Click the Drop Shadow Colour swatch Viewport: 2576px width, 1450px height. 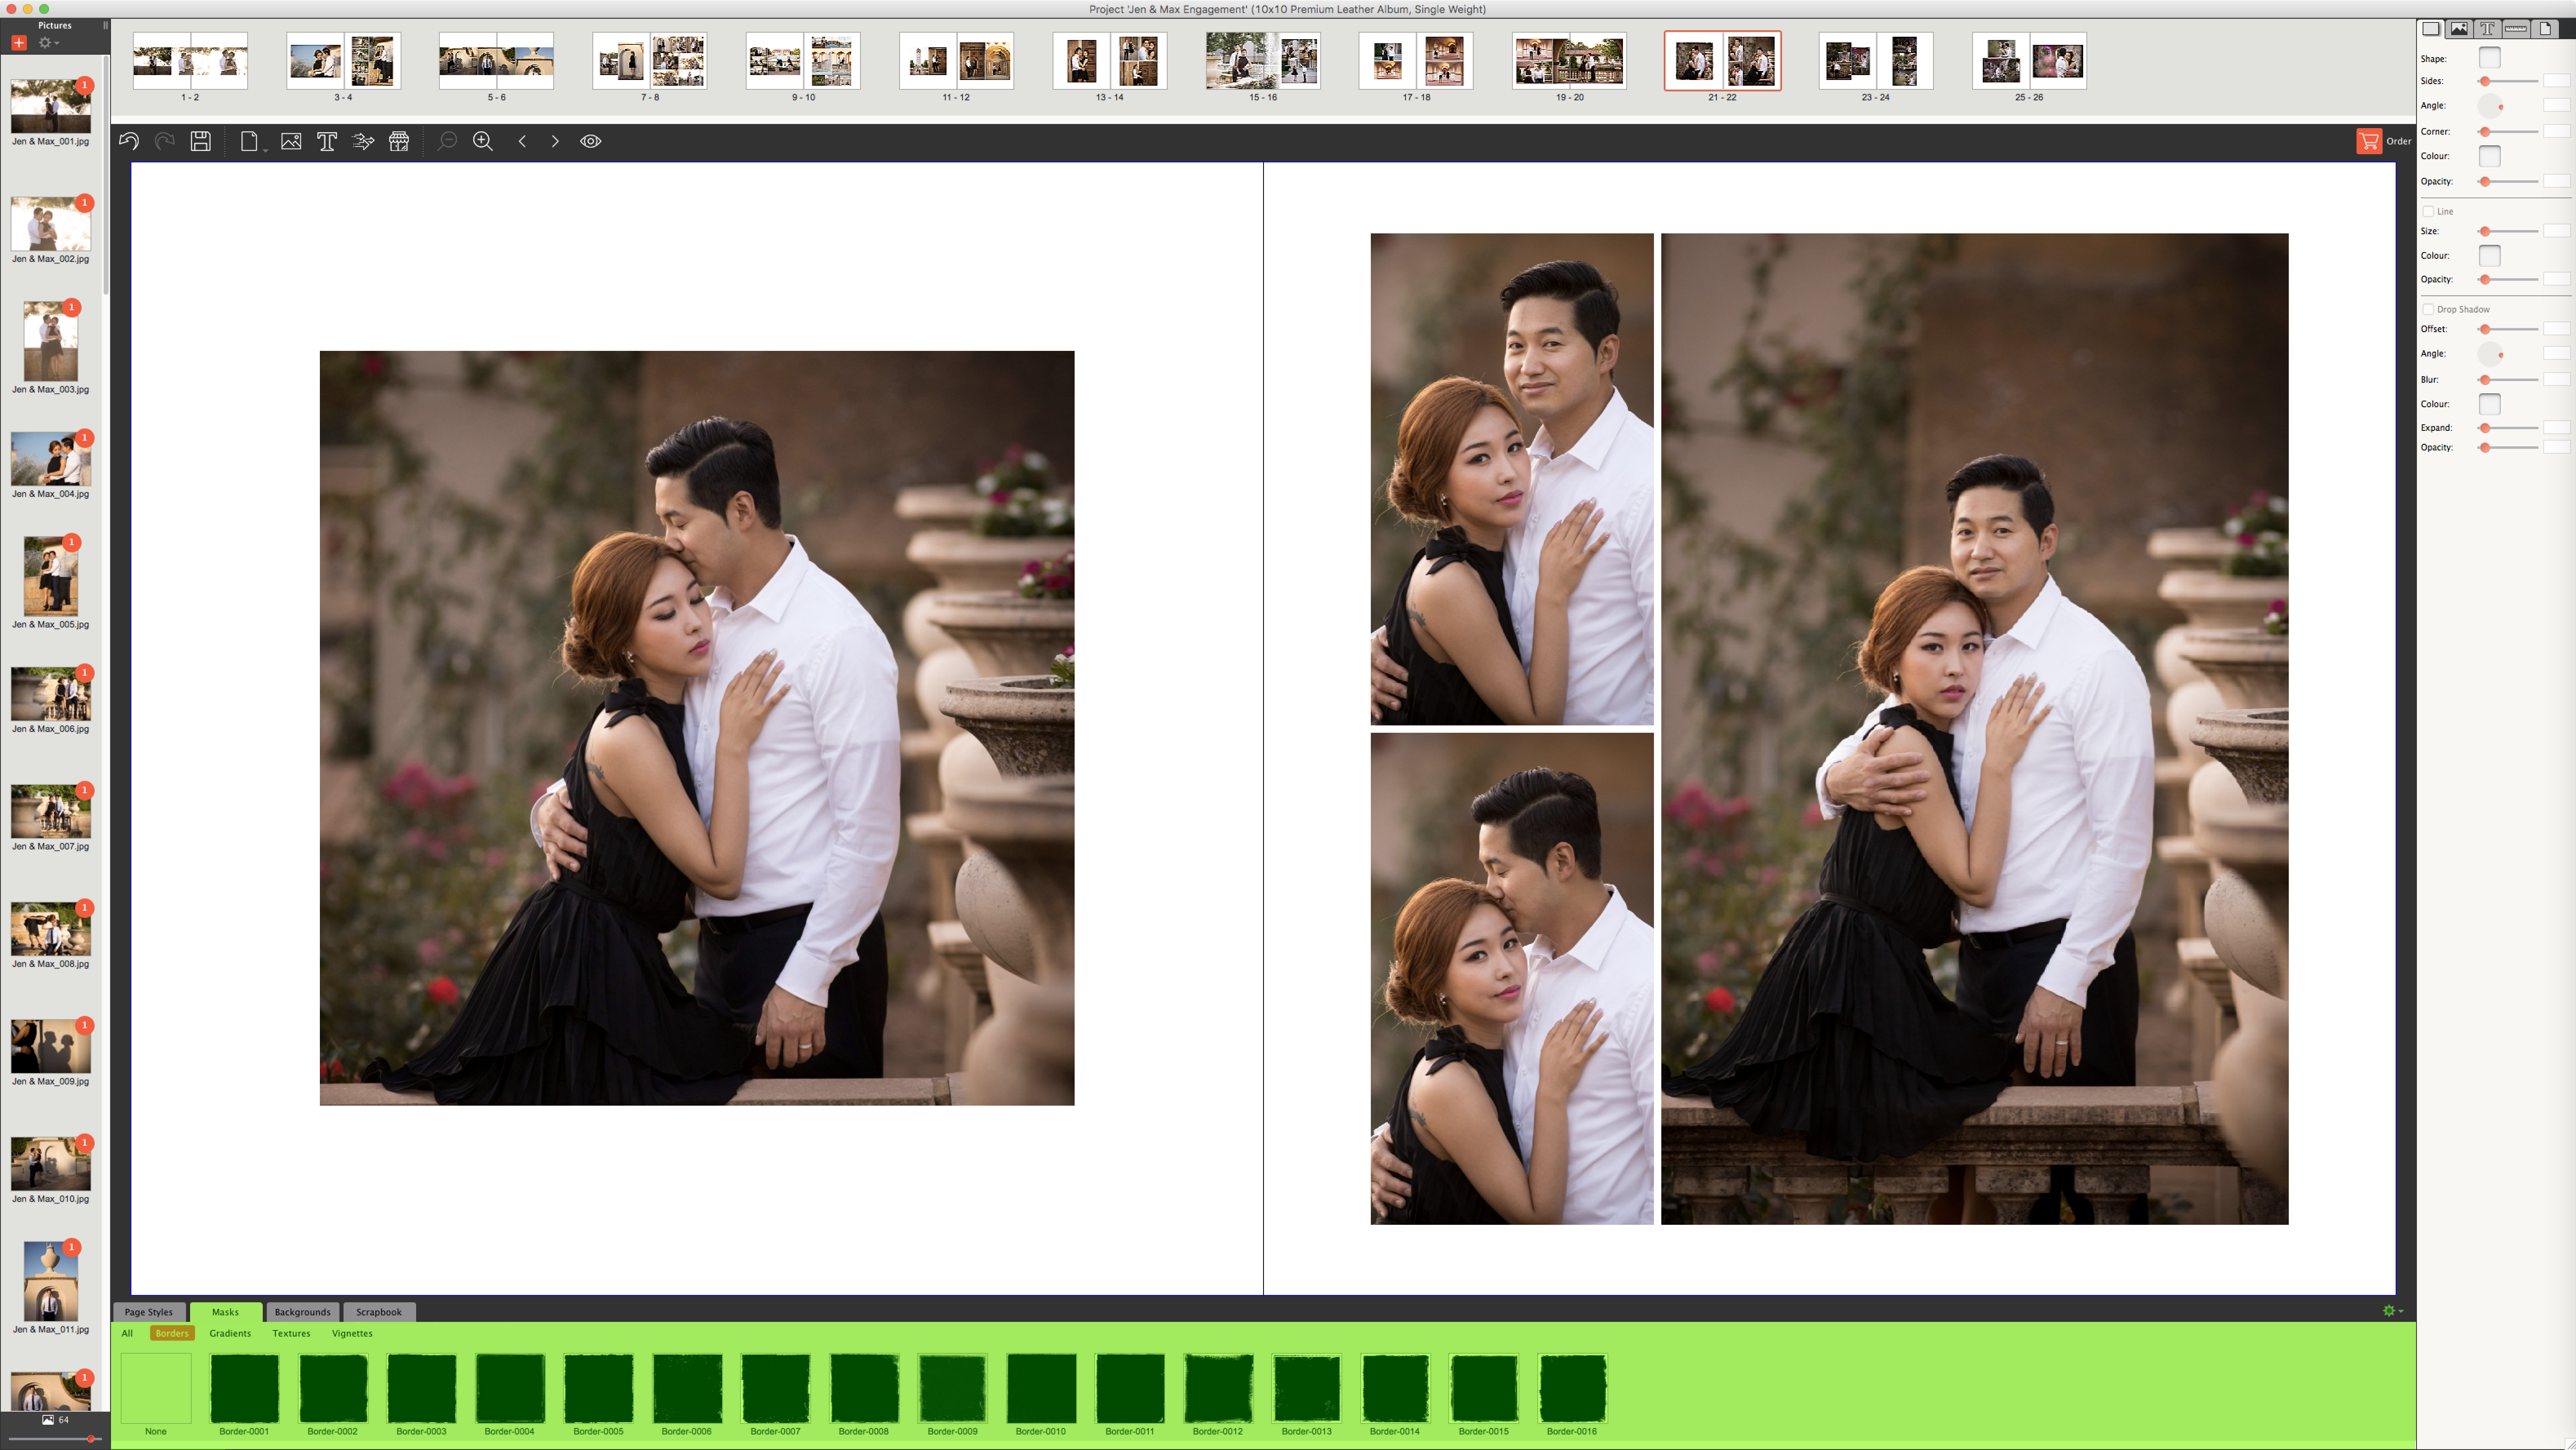click(x=2489, y=404)
